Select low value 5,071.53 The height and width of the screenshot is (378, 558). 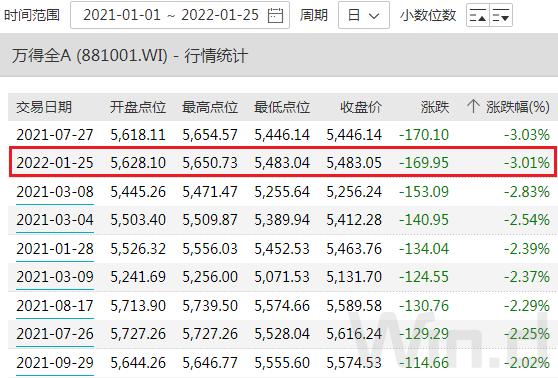click(282, 277)
